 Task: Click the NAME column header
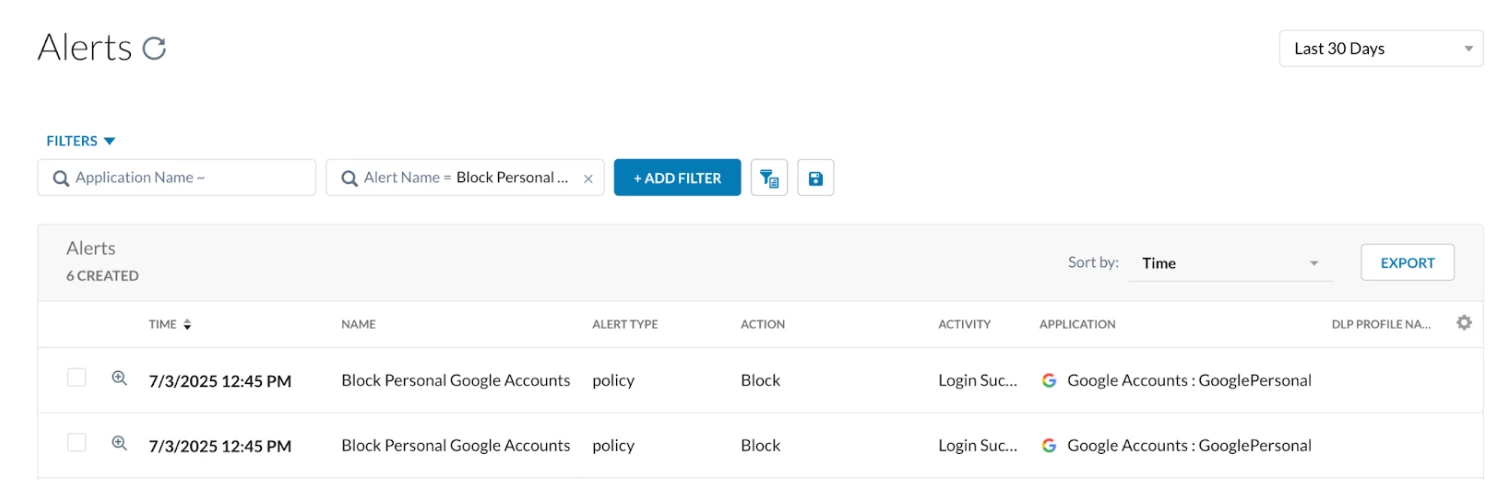[x=358, y=324]
